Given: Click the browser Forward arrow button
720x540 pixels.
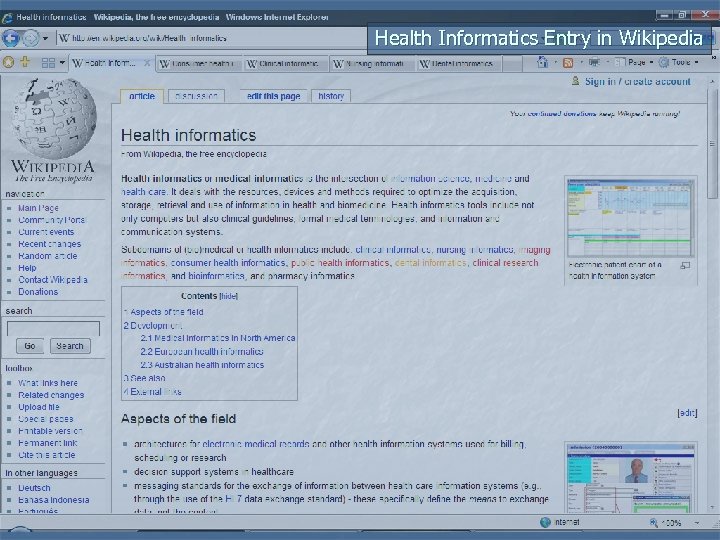Looking at the screenshot, I should click(x=30, y=38).
